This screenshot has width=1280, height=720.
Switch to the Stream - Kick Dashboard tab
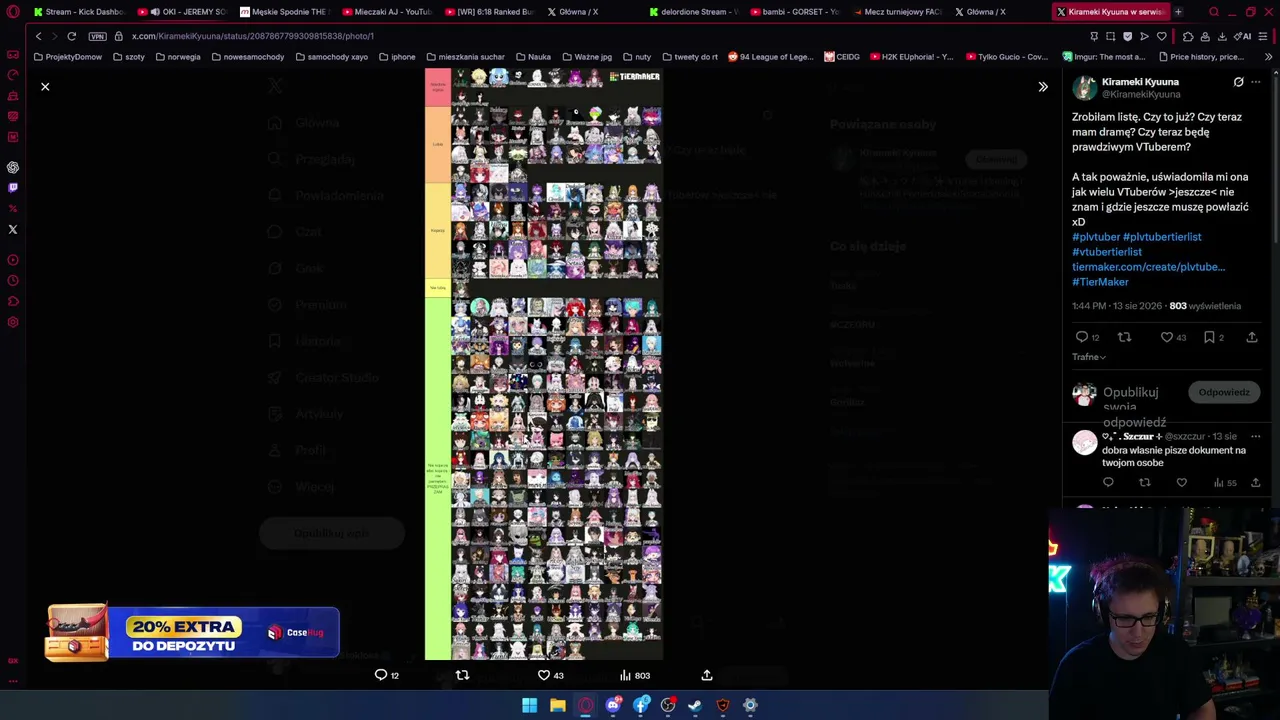point(78,12)
